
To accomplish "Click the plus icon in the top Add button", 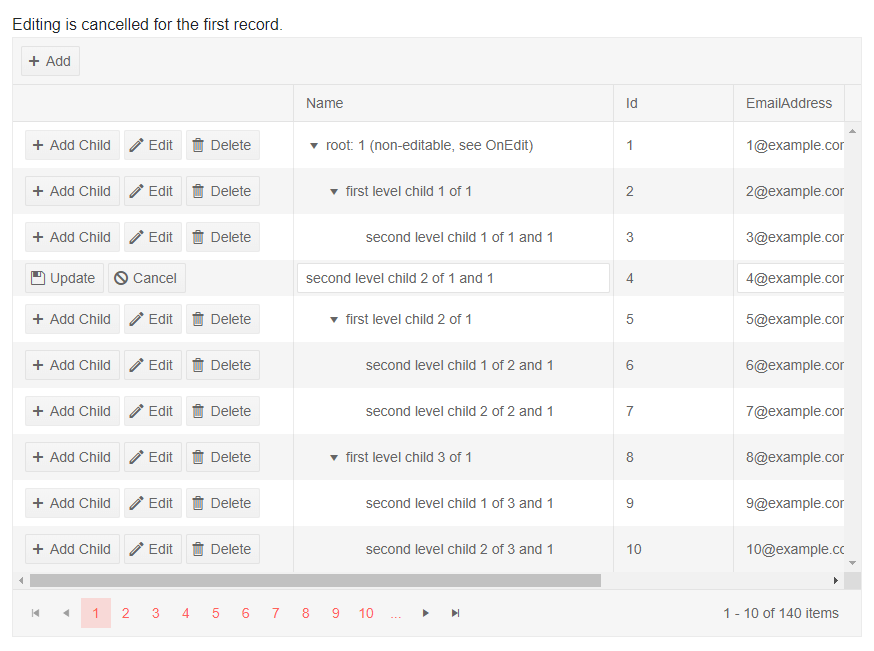I will pyautogui.click(x=35, y=61).
